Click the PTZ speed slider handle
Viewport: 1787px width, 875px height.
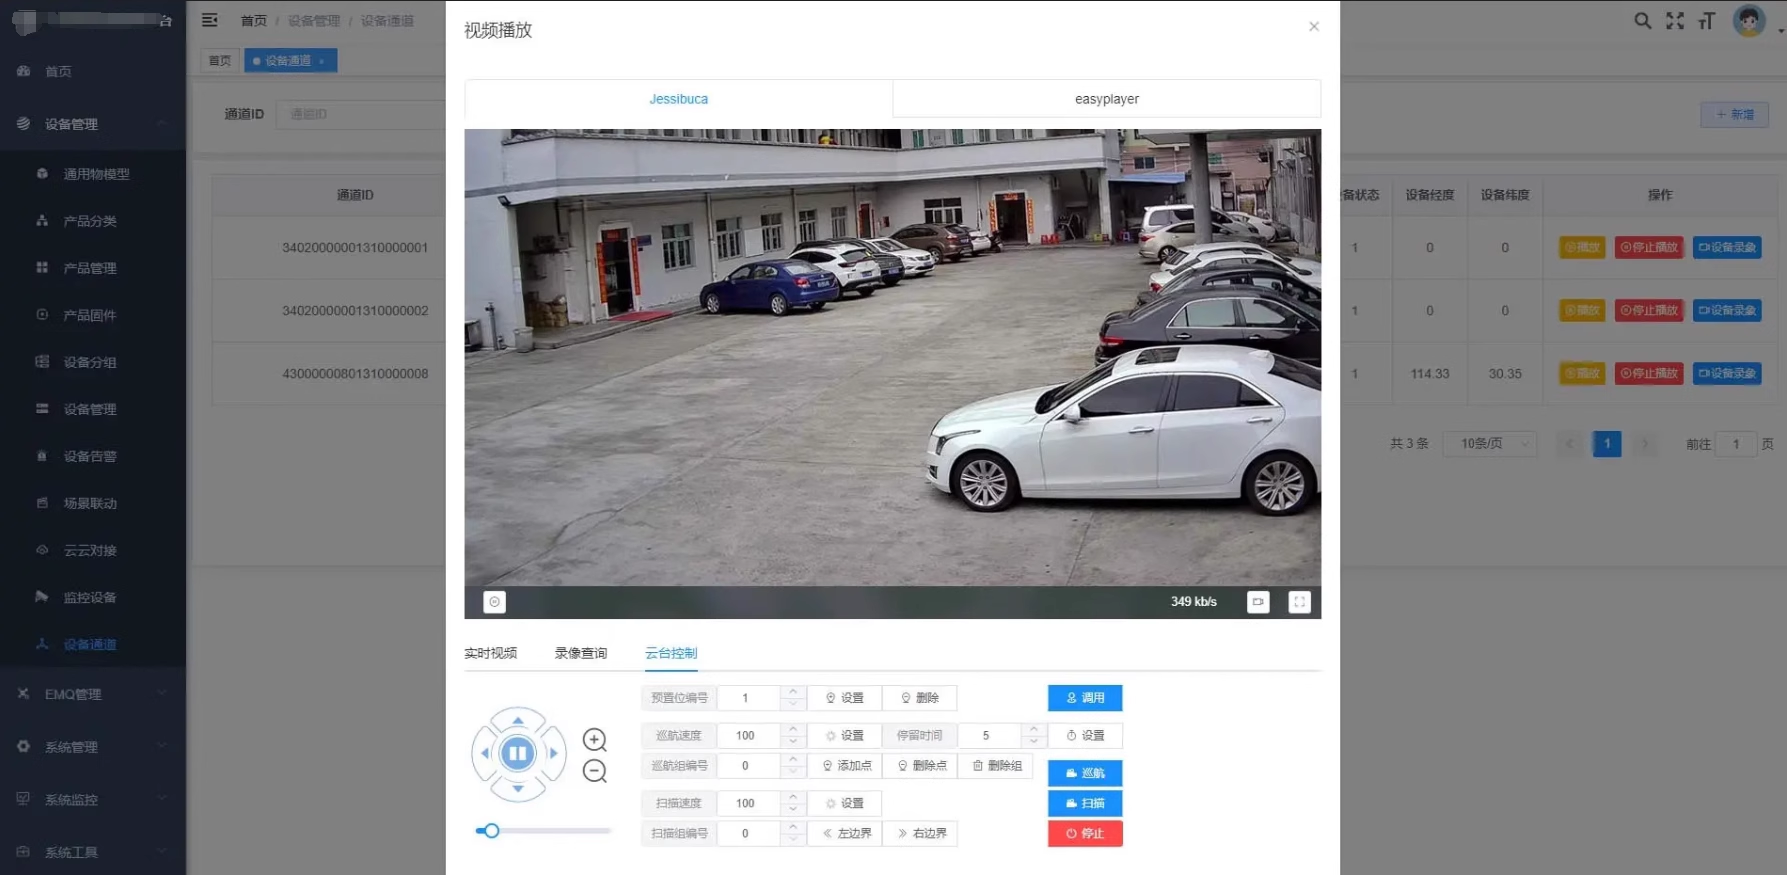coord(491,831)
